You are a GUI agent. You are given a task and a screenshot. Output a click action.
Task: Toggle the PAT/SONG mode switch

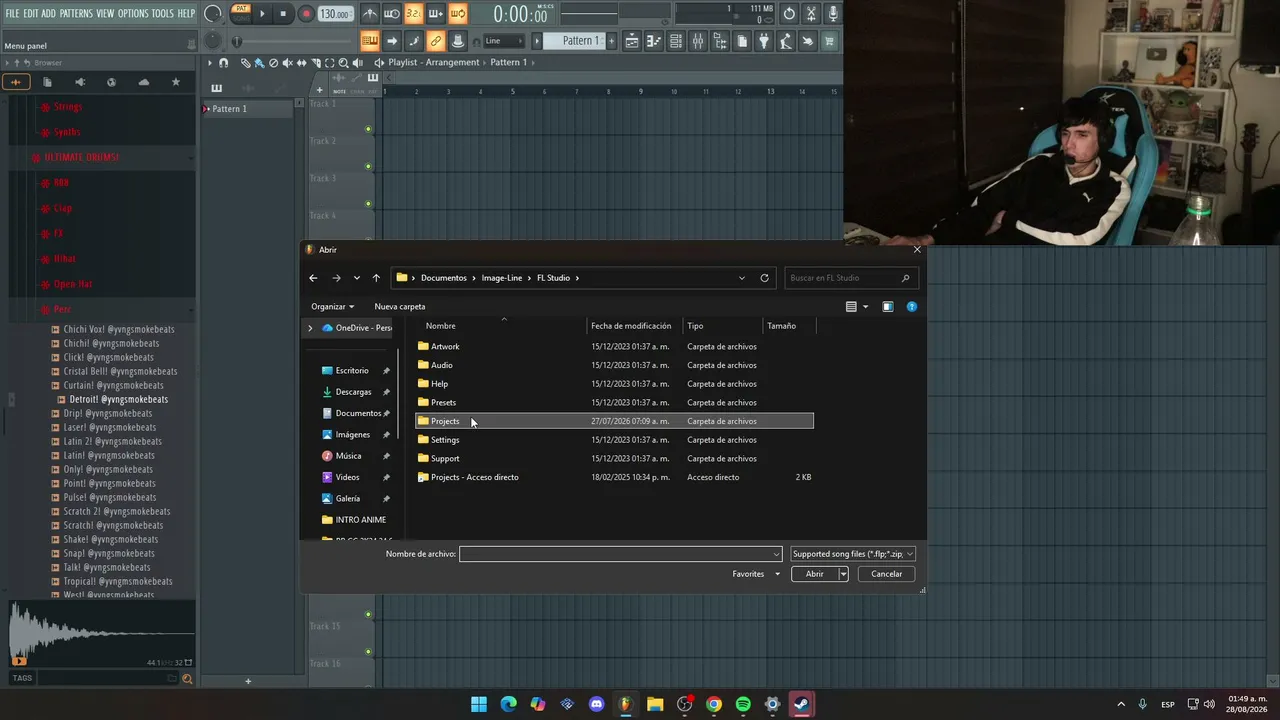[x=240, y=13]
